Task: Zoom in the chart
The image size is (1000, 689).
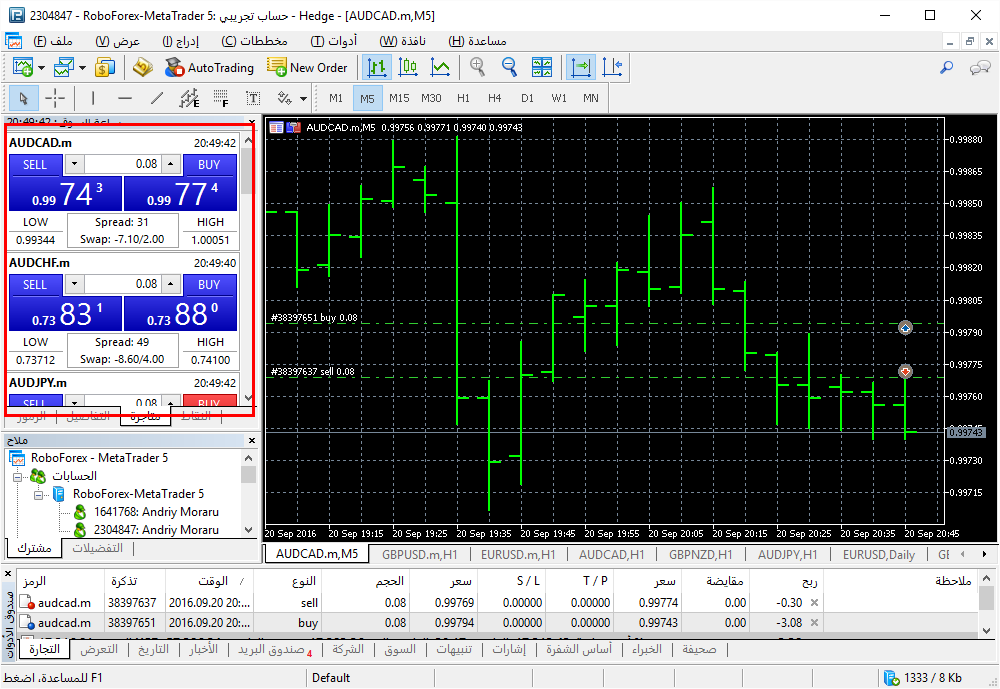Action: (477, 67)
